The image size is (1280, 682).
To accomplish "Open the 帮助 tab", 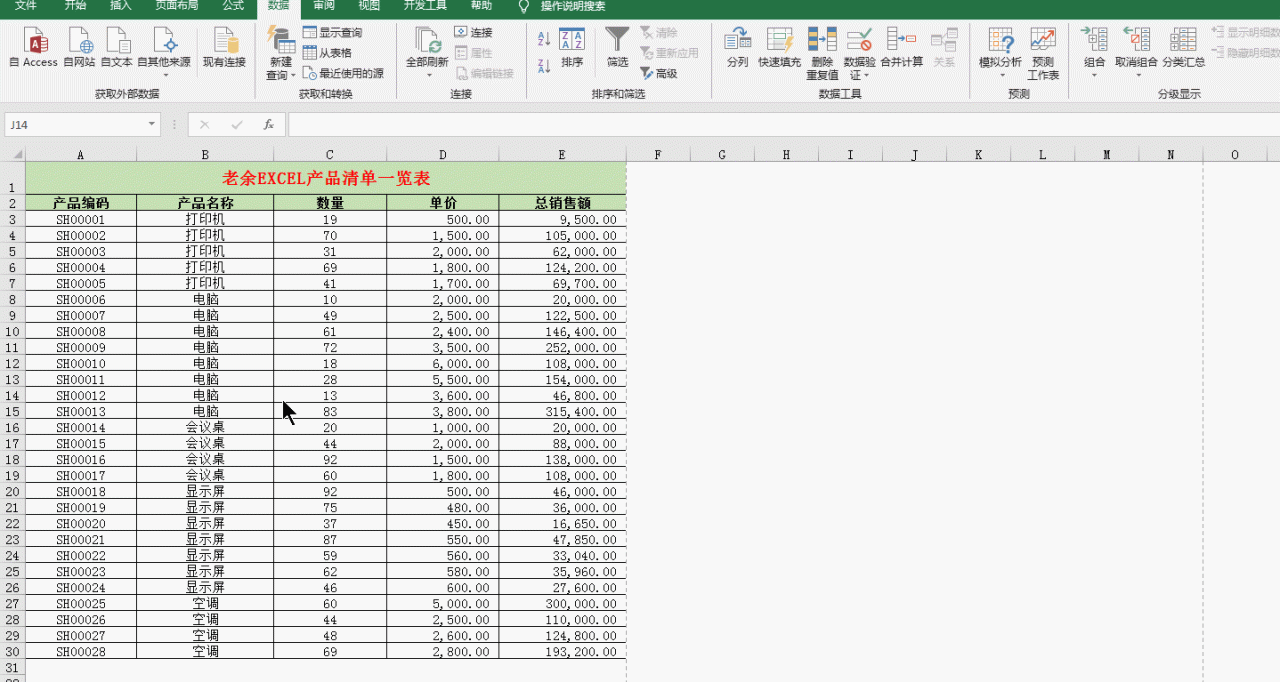I will coord(481,6).
